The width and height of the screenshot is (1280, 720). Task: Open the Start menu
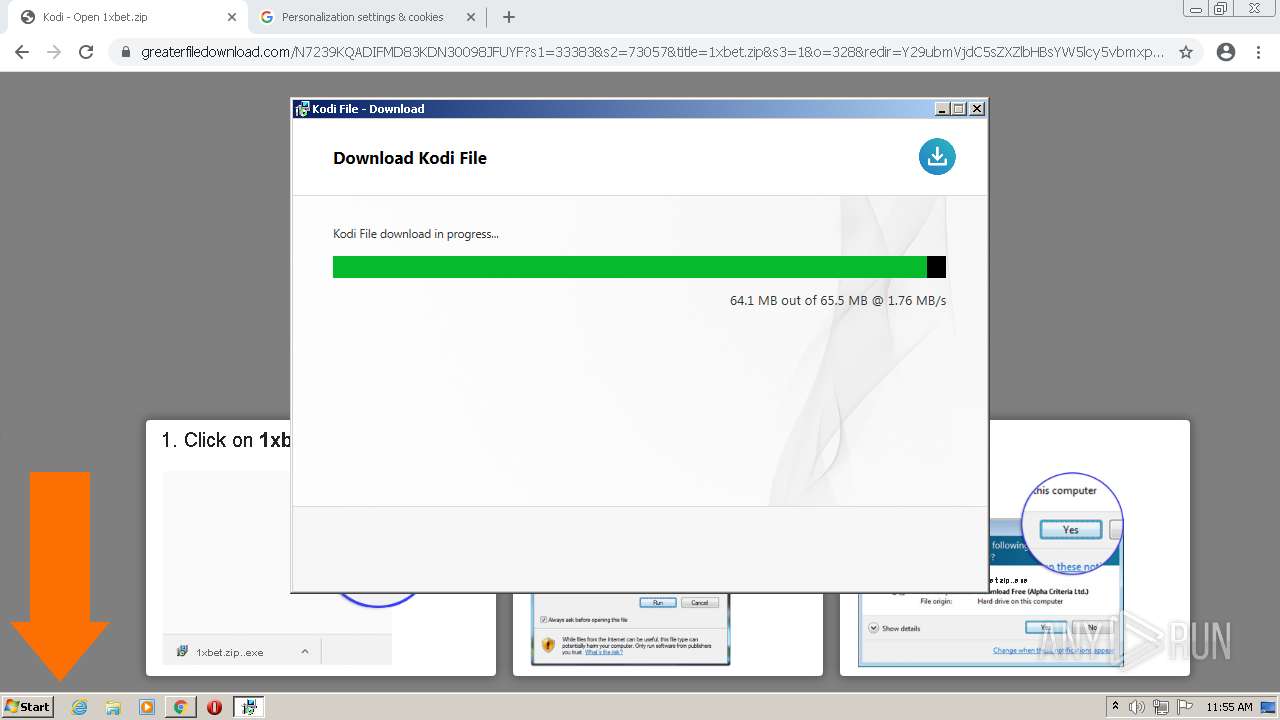click(x=28, y=707)
